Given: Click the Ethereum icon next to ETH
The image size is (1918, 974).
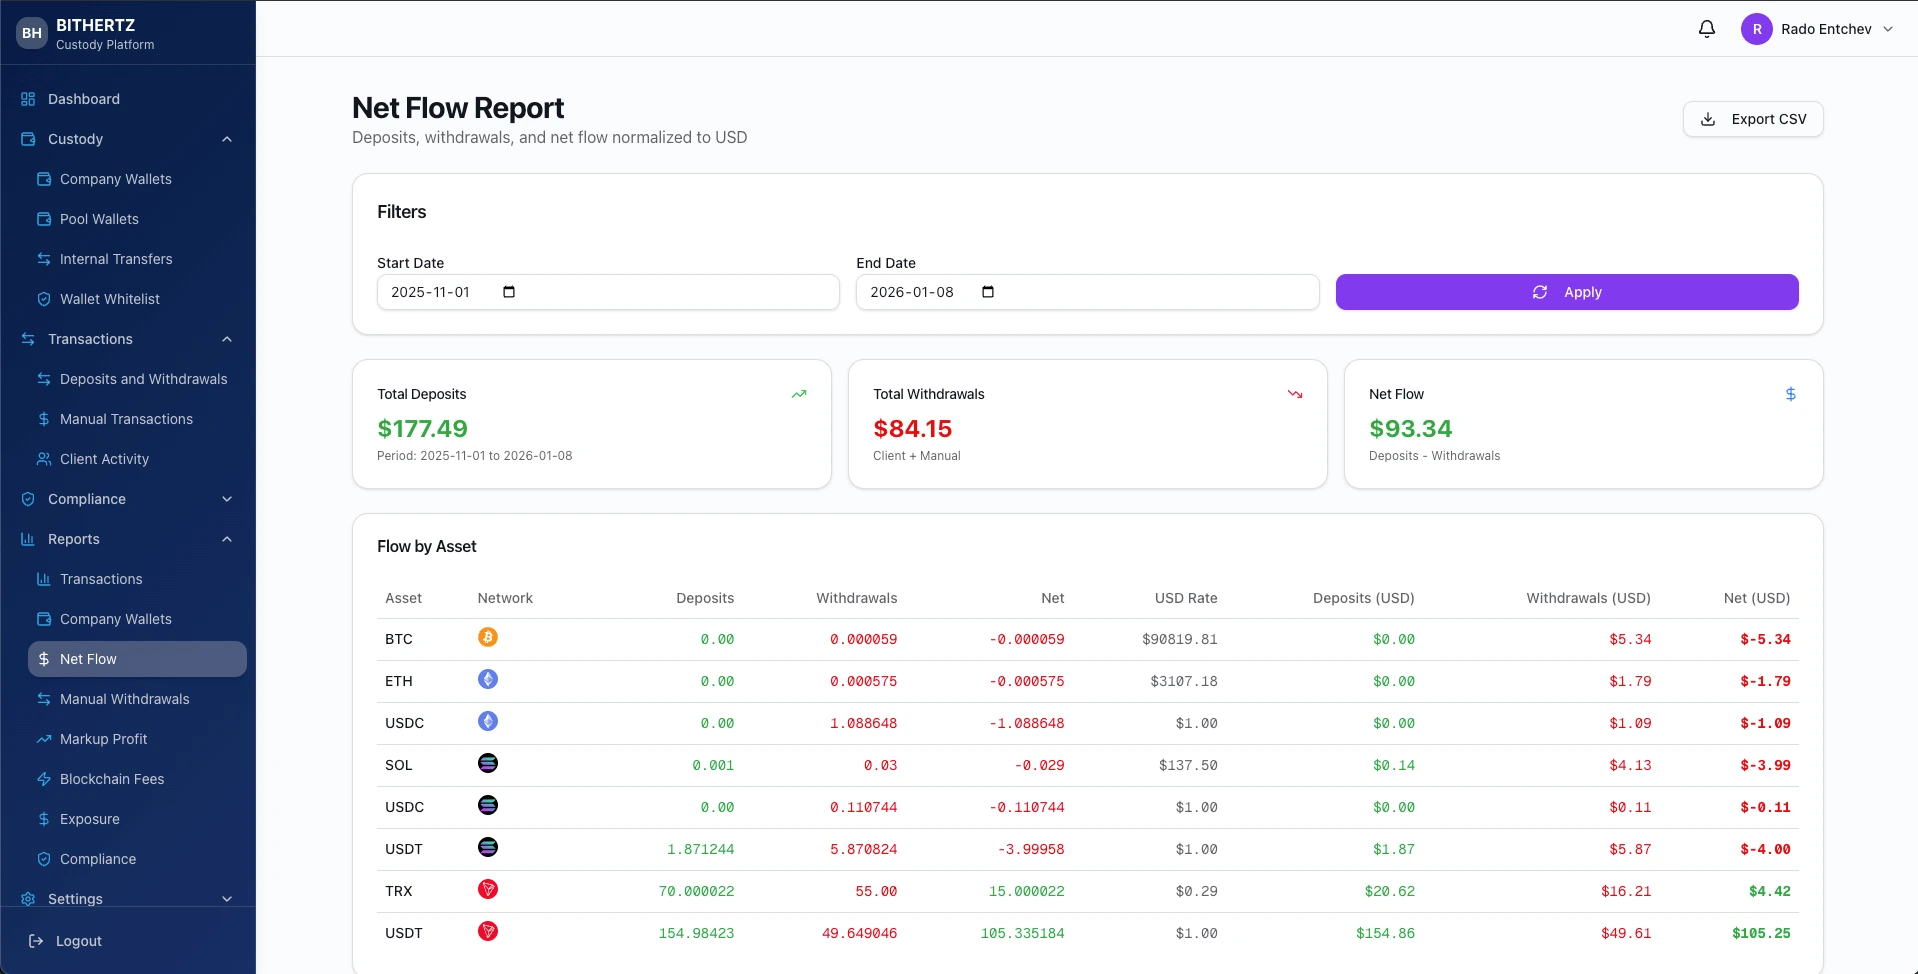Looking at the screenshot, I should pyautogui.click(x=488, y=679).
